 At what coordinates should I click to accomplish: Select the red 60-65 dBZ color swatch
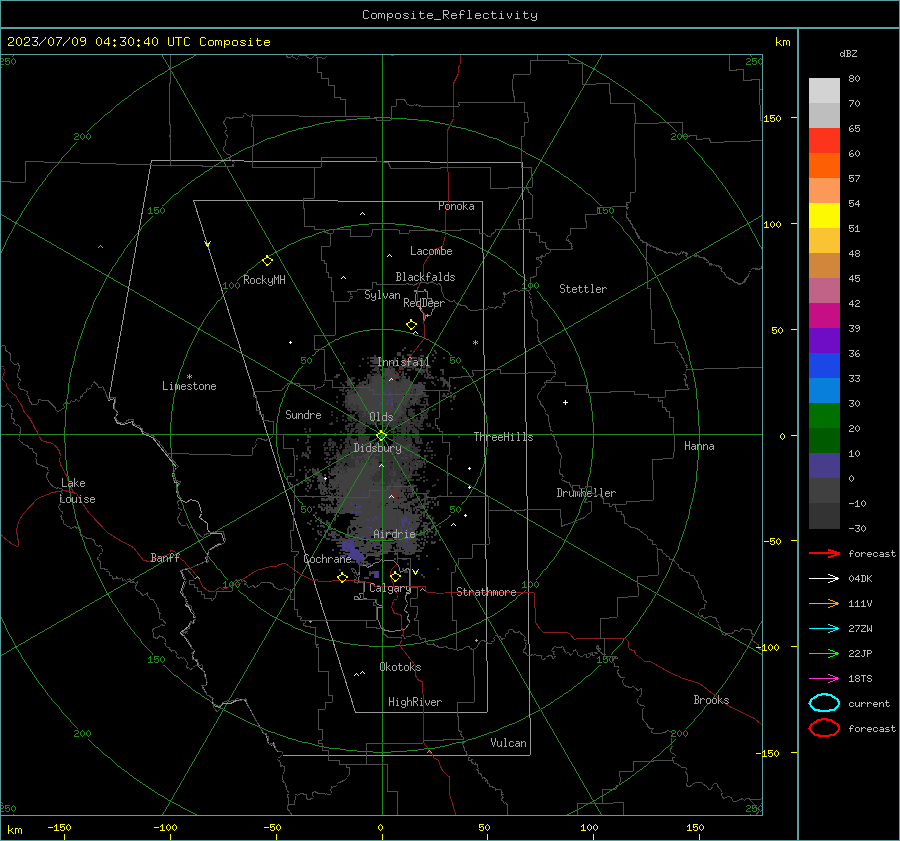(824, 141)
